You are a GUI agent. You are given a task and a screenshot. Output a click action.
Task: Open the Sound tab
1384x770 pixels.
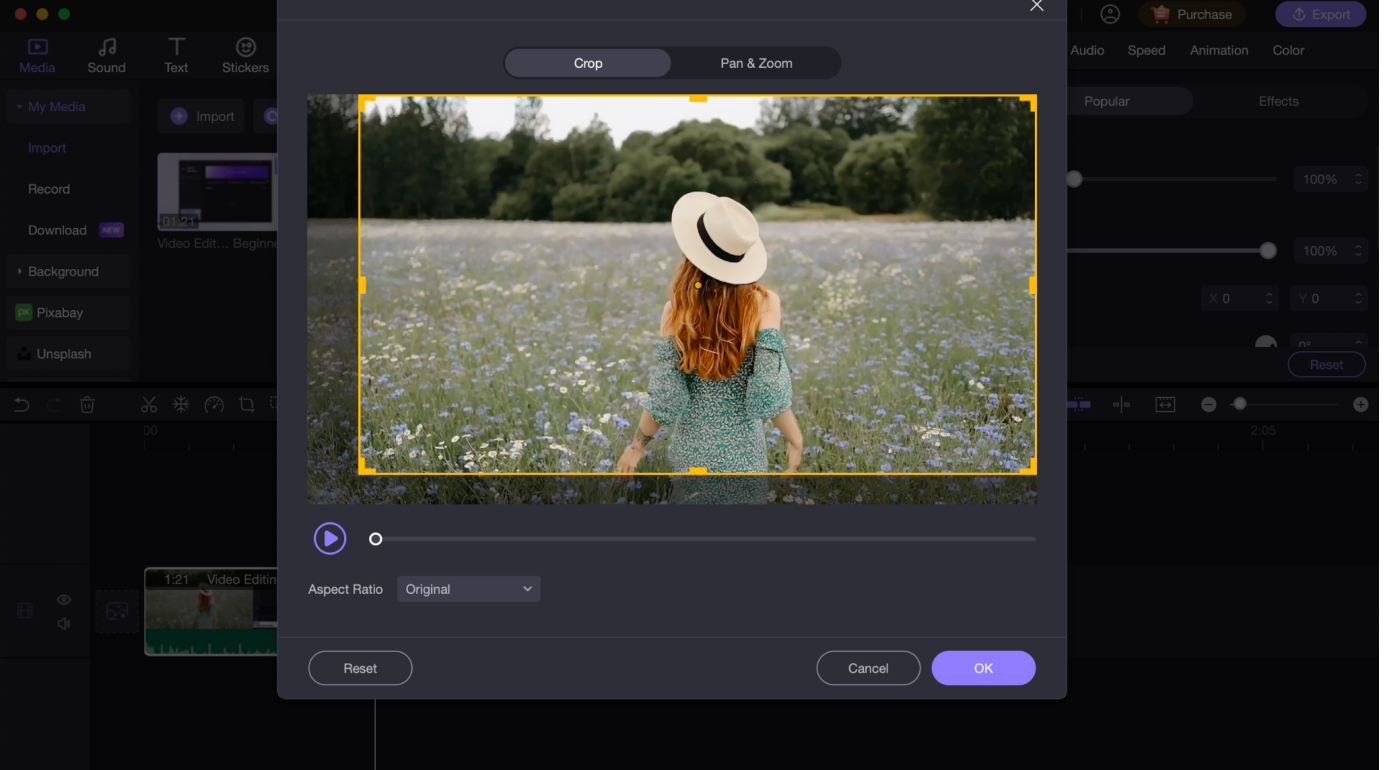pyautogui.click(x=106, y=56)
